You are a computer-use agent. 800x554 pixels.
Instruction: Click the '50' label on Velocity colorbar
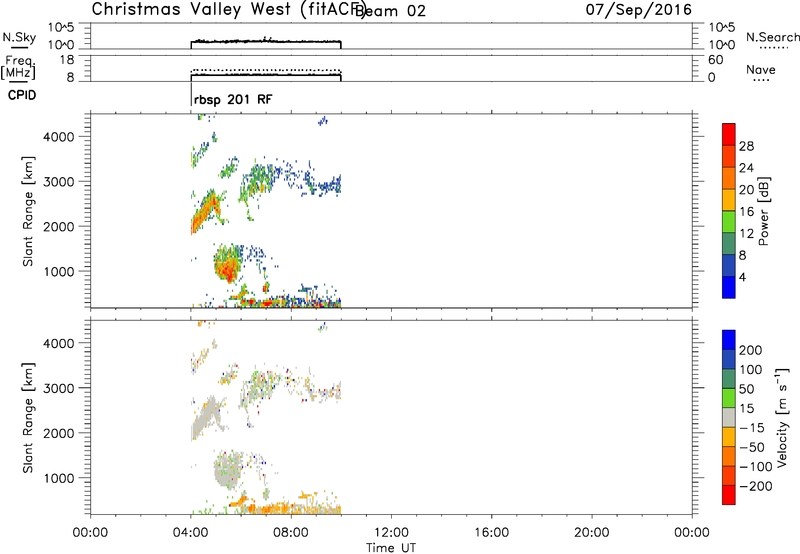pyautogui.click(x=746, y=389)
